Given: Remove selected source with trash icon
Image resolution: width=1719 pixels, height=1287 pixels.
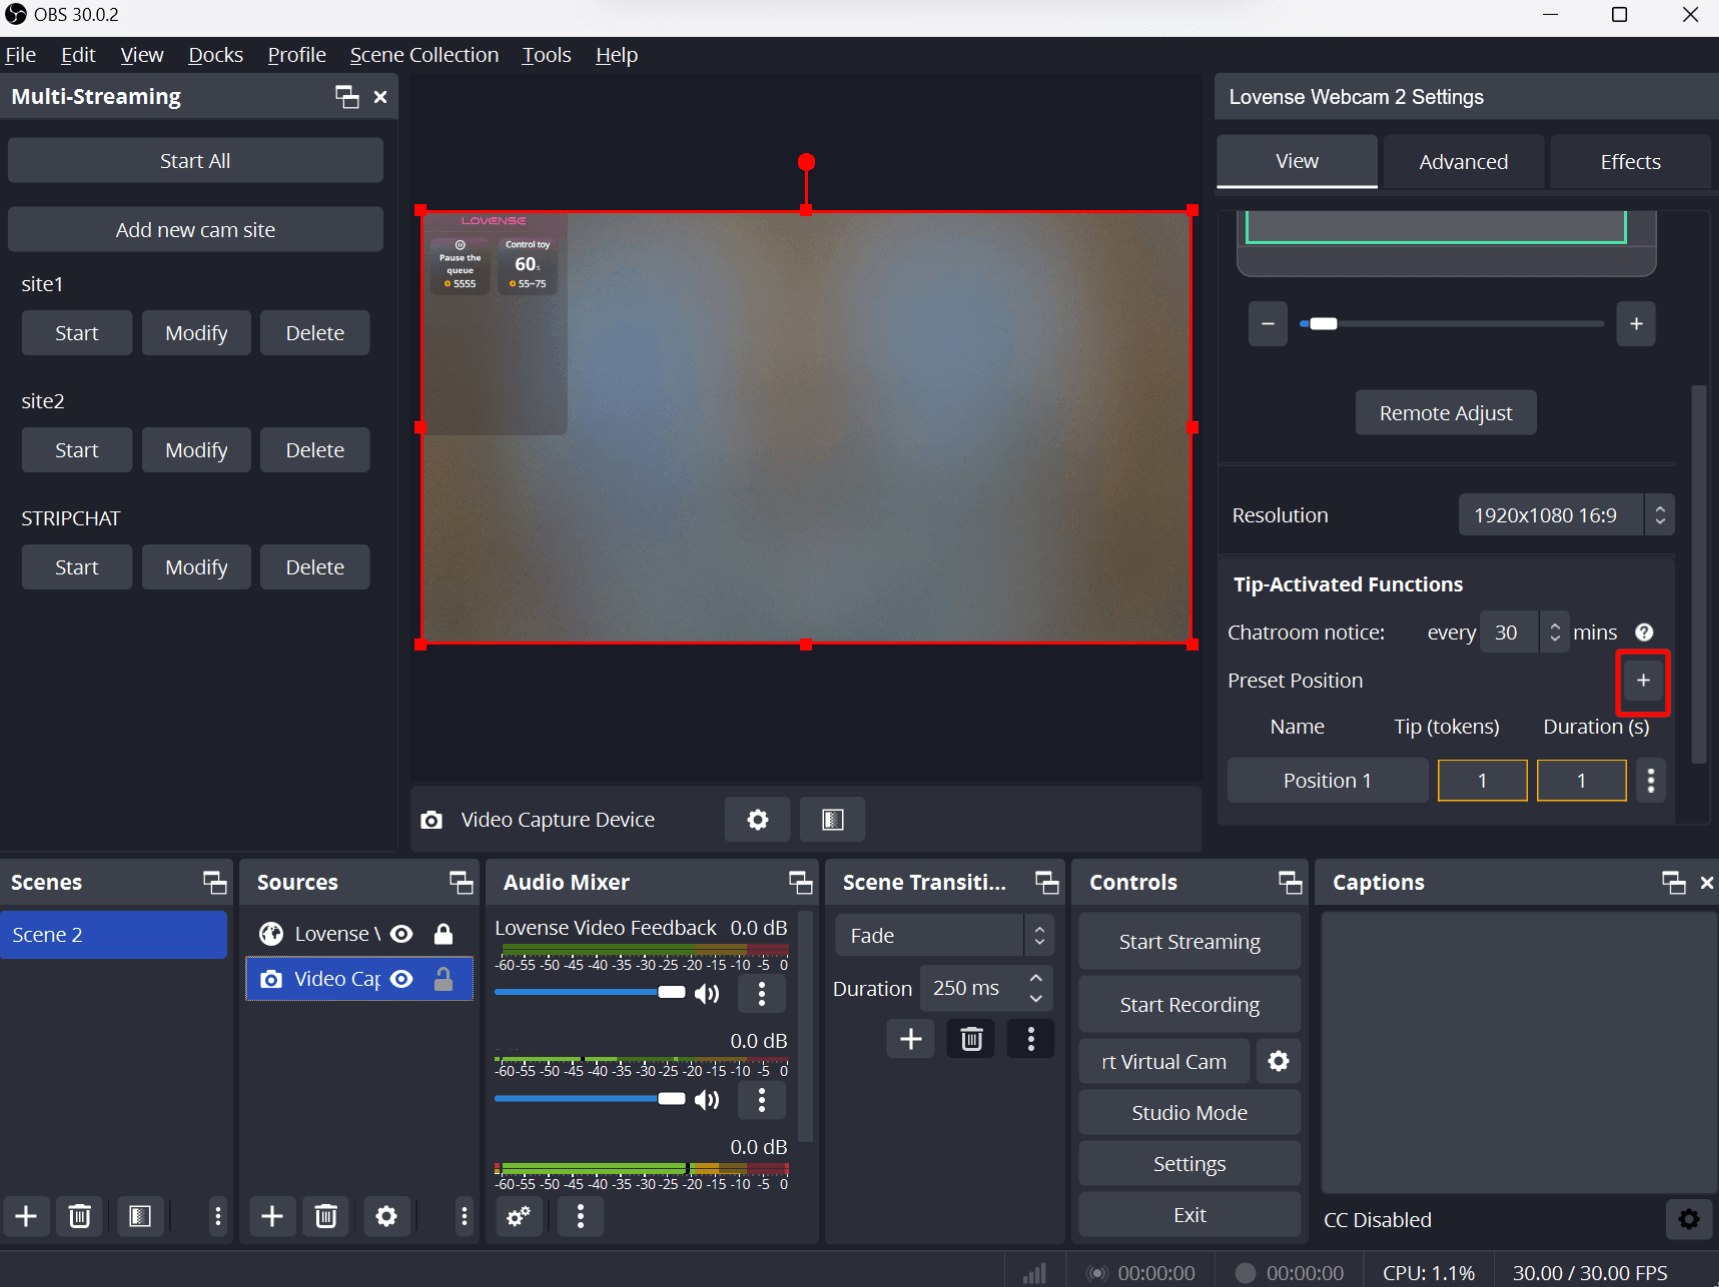Looking at the screenshot, I should [325, 1216].
